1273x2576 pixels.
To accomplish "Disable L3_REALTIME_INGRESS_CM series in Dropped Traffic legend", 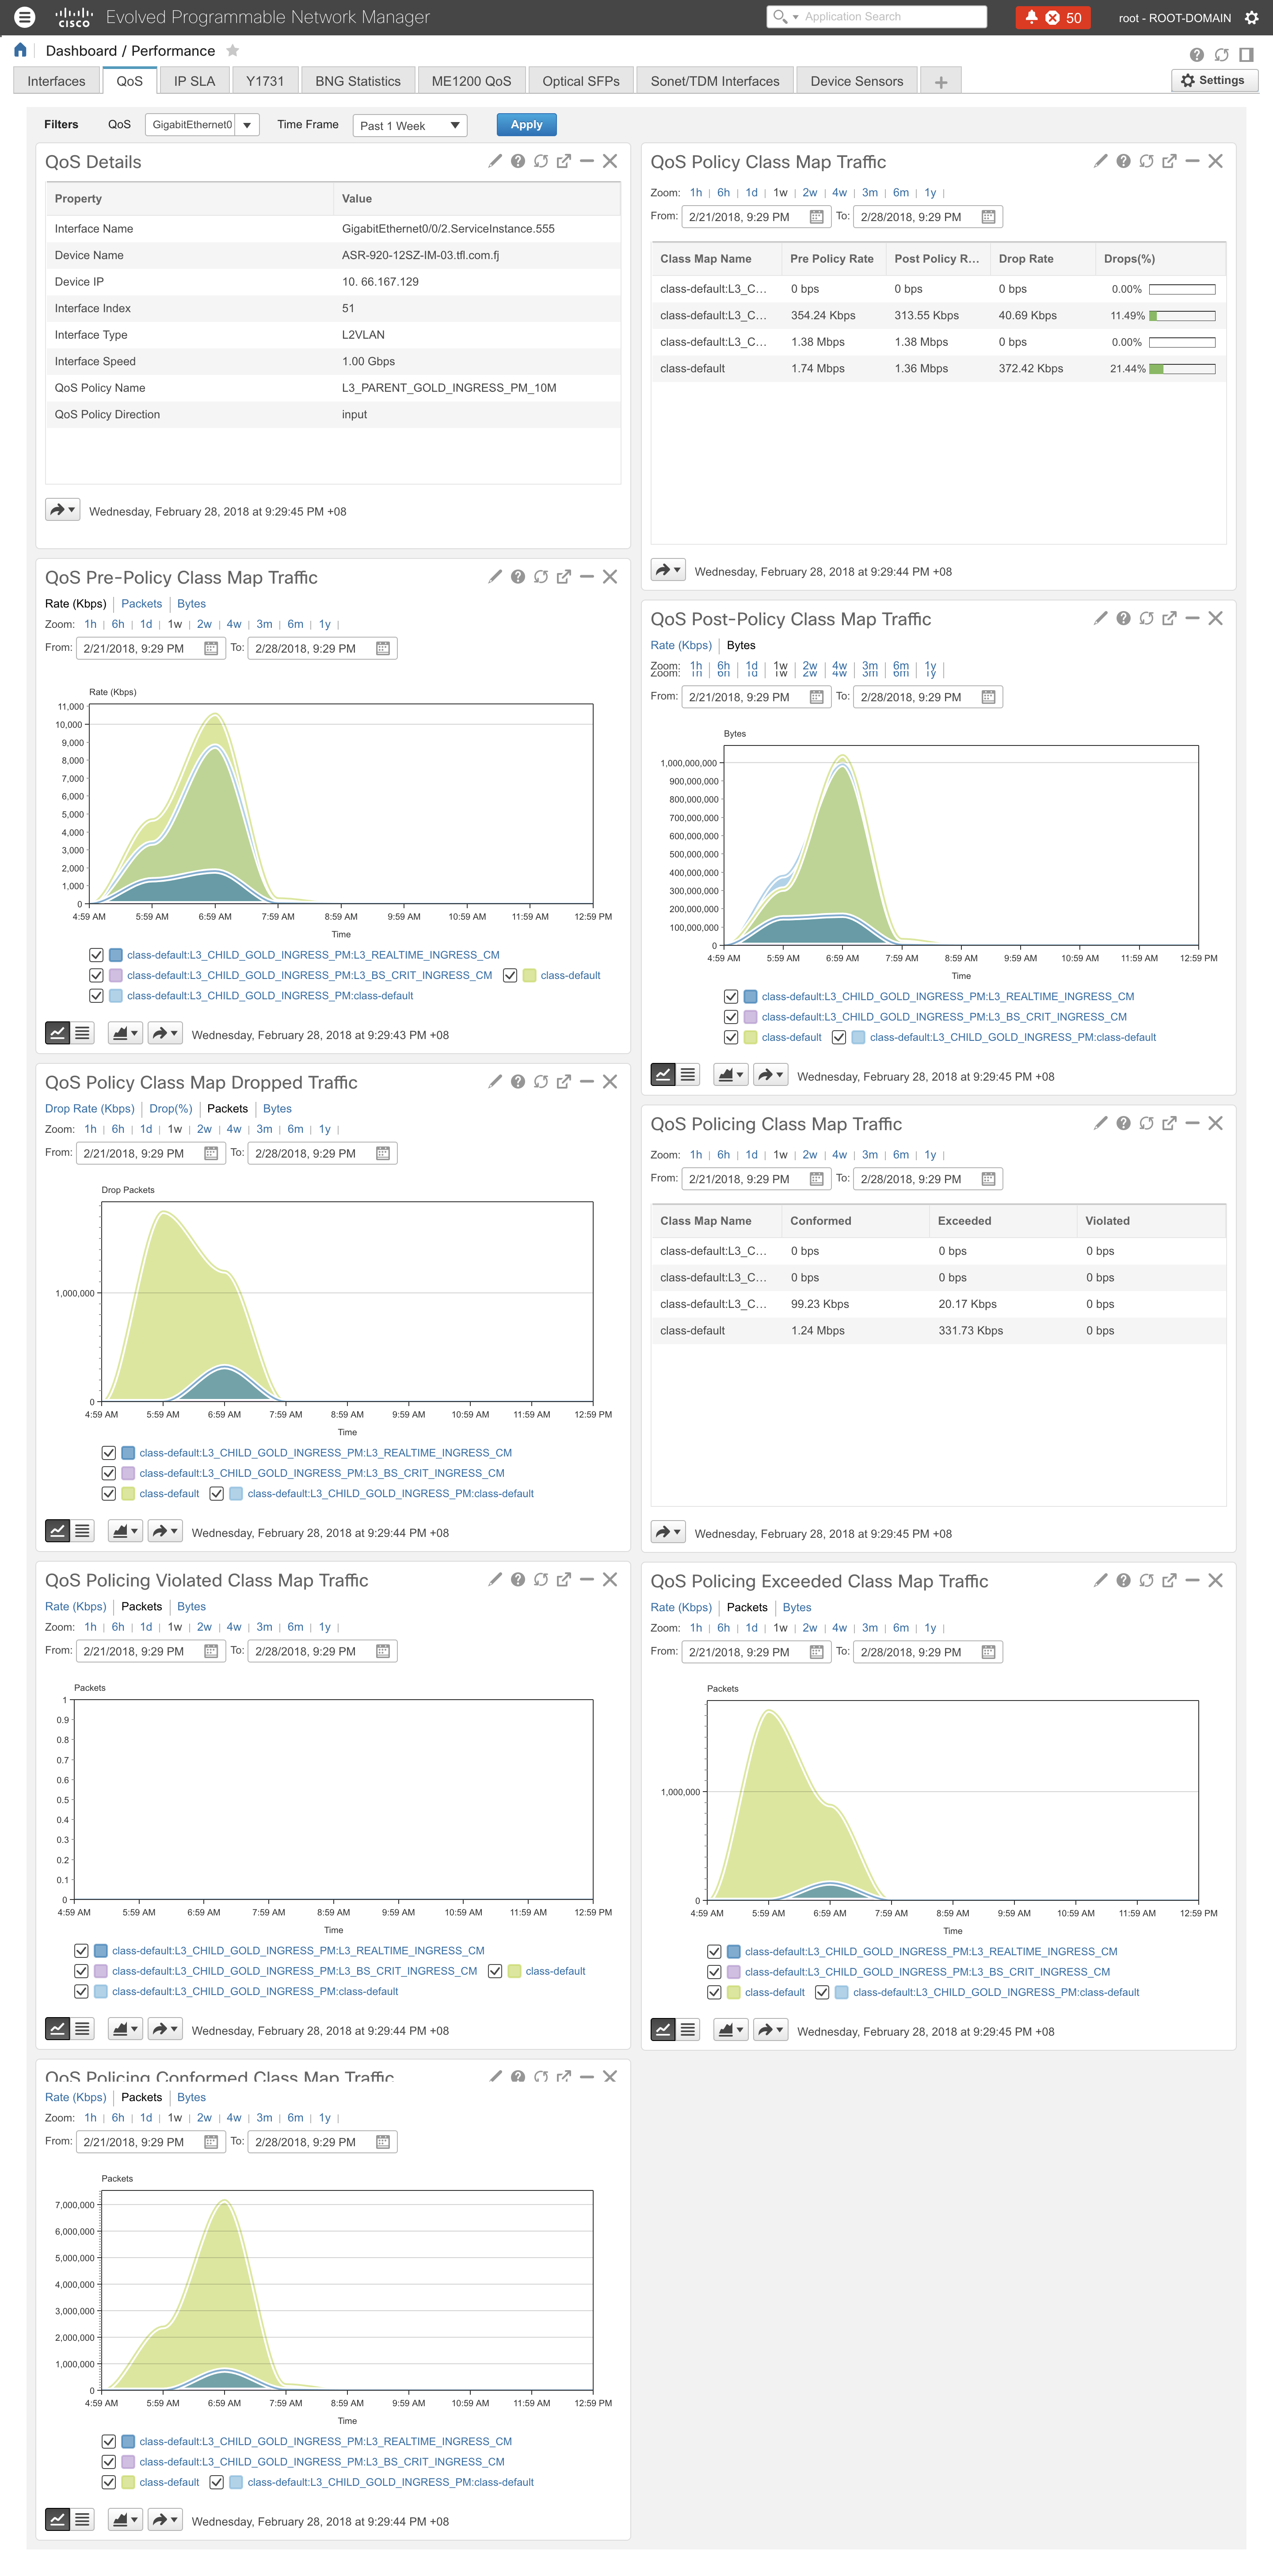I will (x=109, y=1453).
